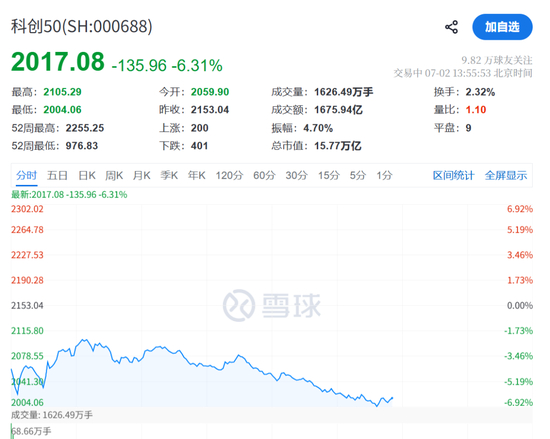This screenshot has width=550, height=439.
Task: Switch to 1分 interval chart
Action: pyautogui.click(x=384, y=175)
